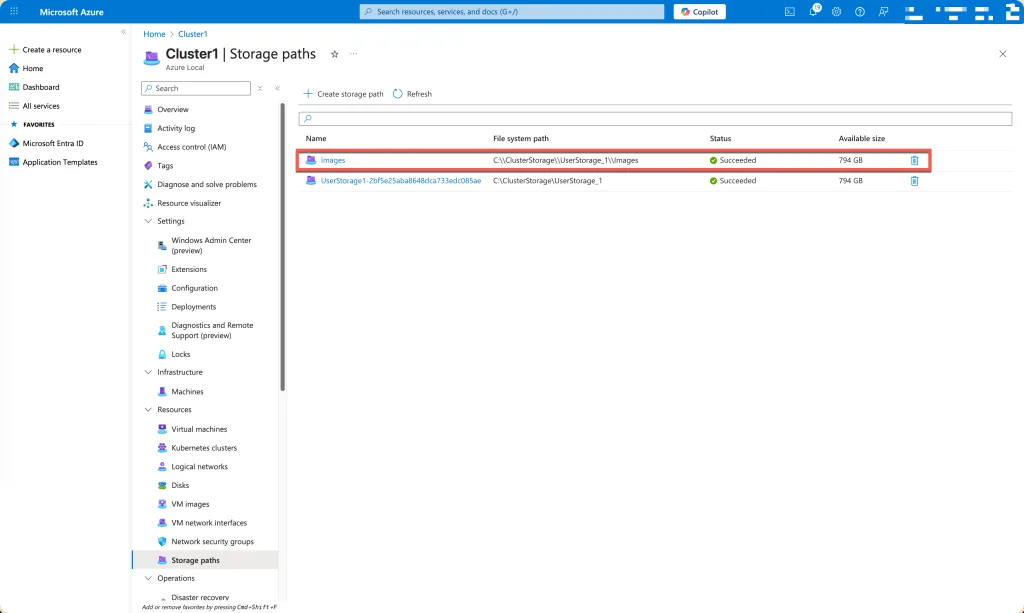Select VM images menu item
The height and width of the screenshot is (613, 1024).
click(190, 504)
